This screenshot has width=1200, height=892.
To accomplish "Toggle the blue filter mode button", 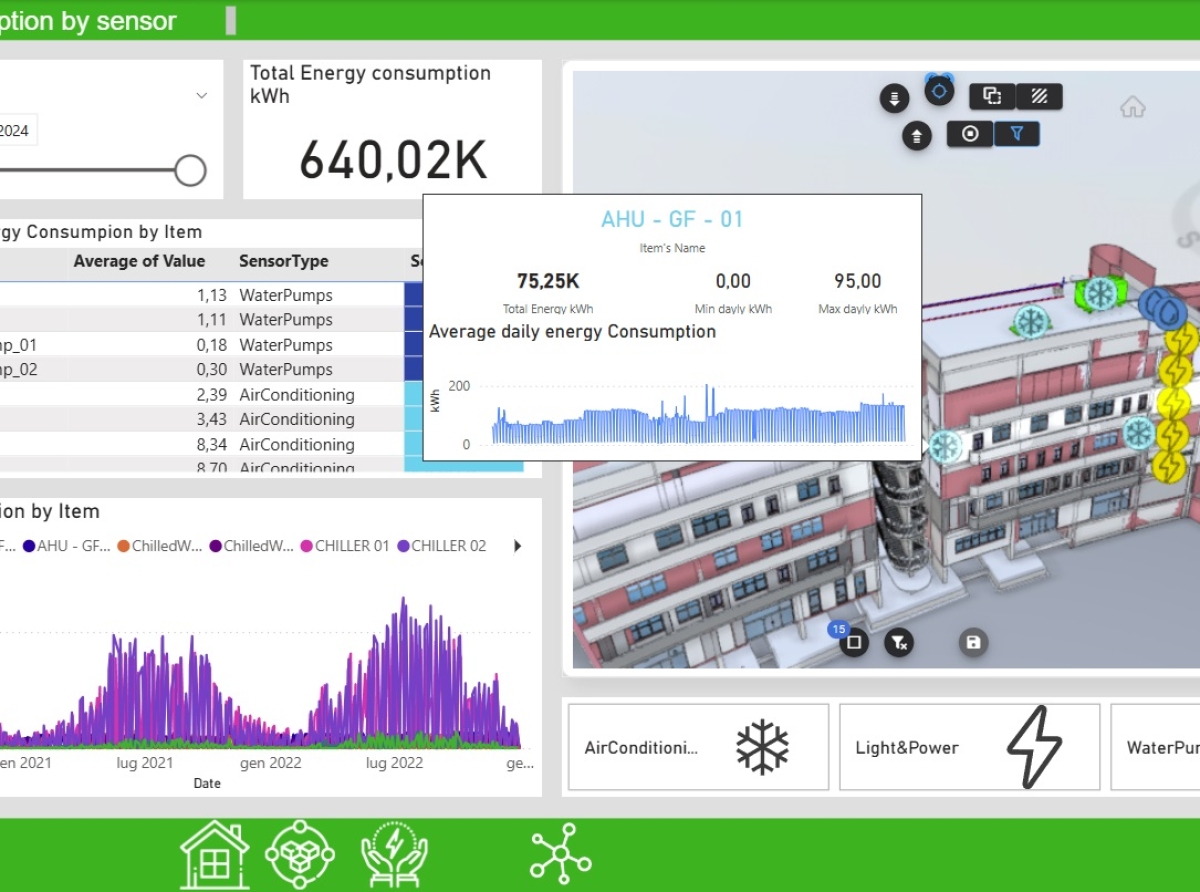I will click(x=1017, y=133).
